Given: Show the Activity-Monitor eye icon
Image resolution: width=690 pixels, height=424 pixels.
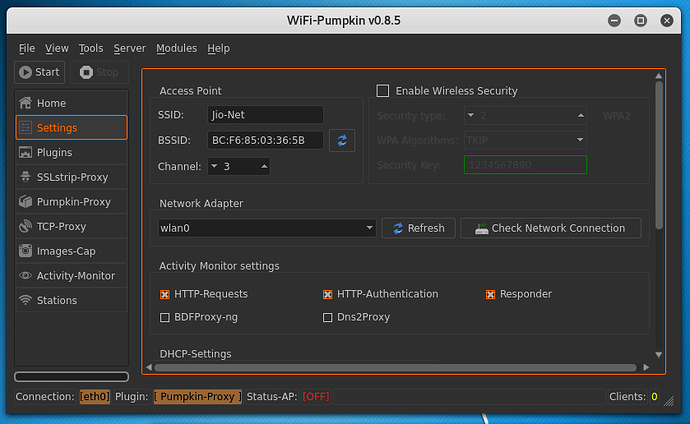Looking at the screenshot, I should 25,276.
